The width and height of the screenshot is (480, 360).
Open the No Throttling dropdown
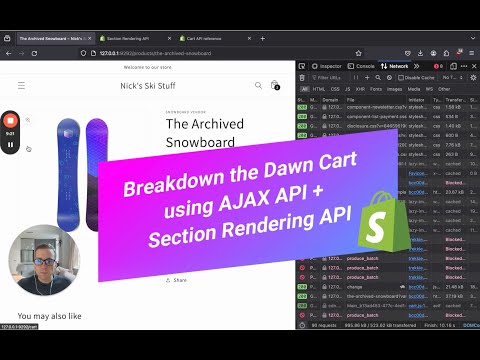[x=452, y=78]
